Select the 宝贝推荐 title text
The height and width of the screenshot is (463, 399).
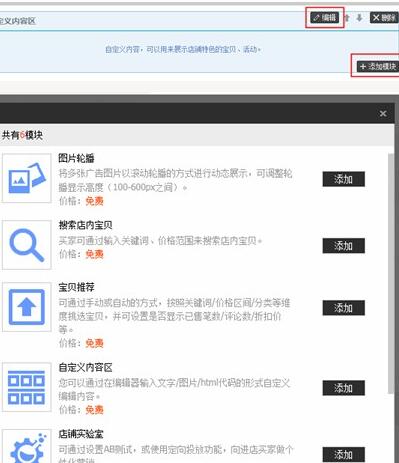[x=76, y=287]
